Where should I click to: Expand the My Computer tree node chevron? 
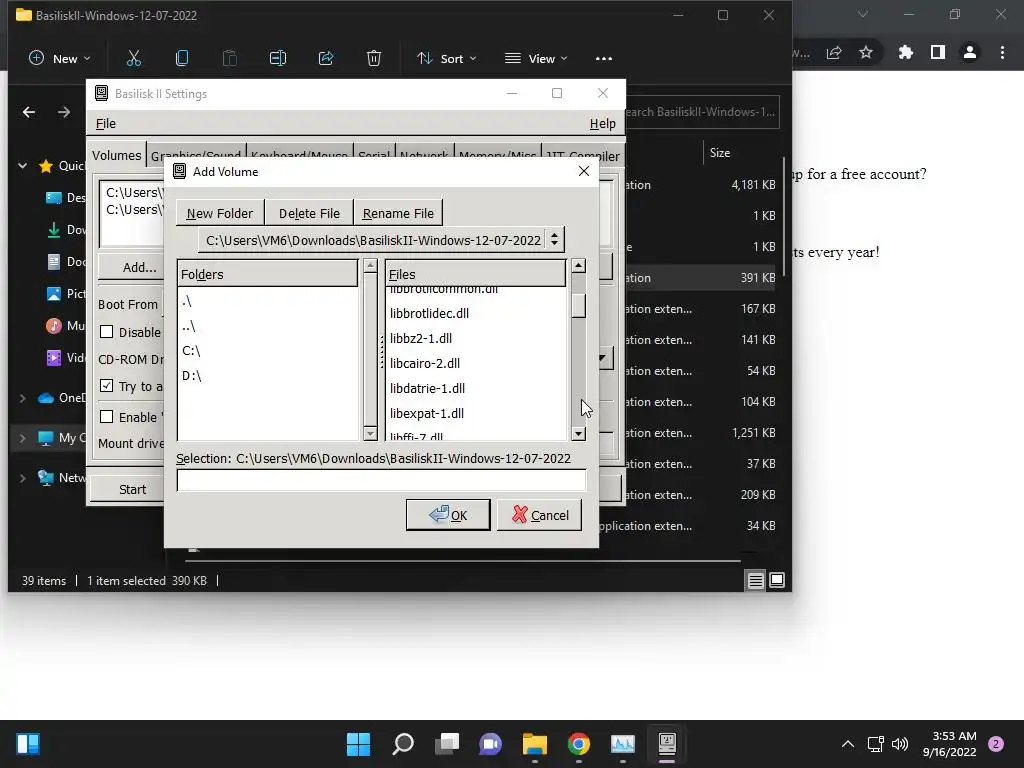(23, 438)
